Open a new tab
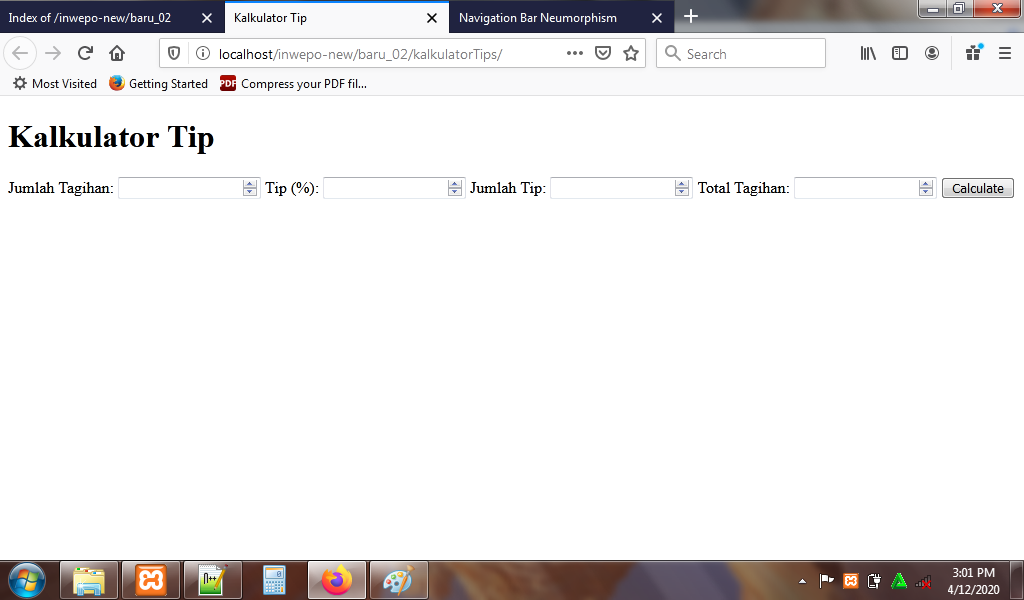Image resolution: width=1024 pixels, height=600 pixels. 691,16
